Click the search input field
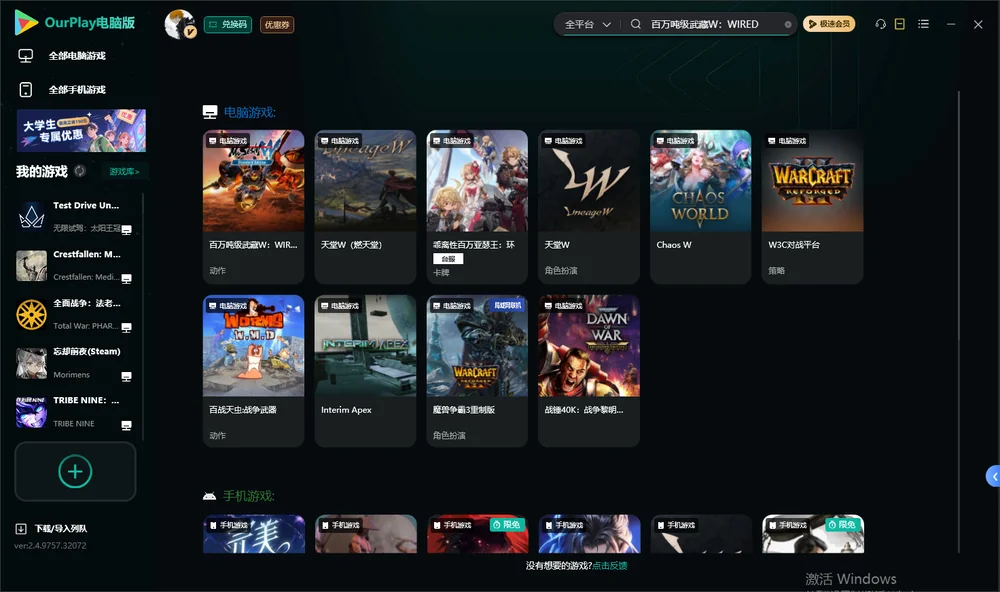This screenshot has width=1000, height=592. (x=714, y=24)
